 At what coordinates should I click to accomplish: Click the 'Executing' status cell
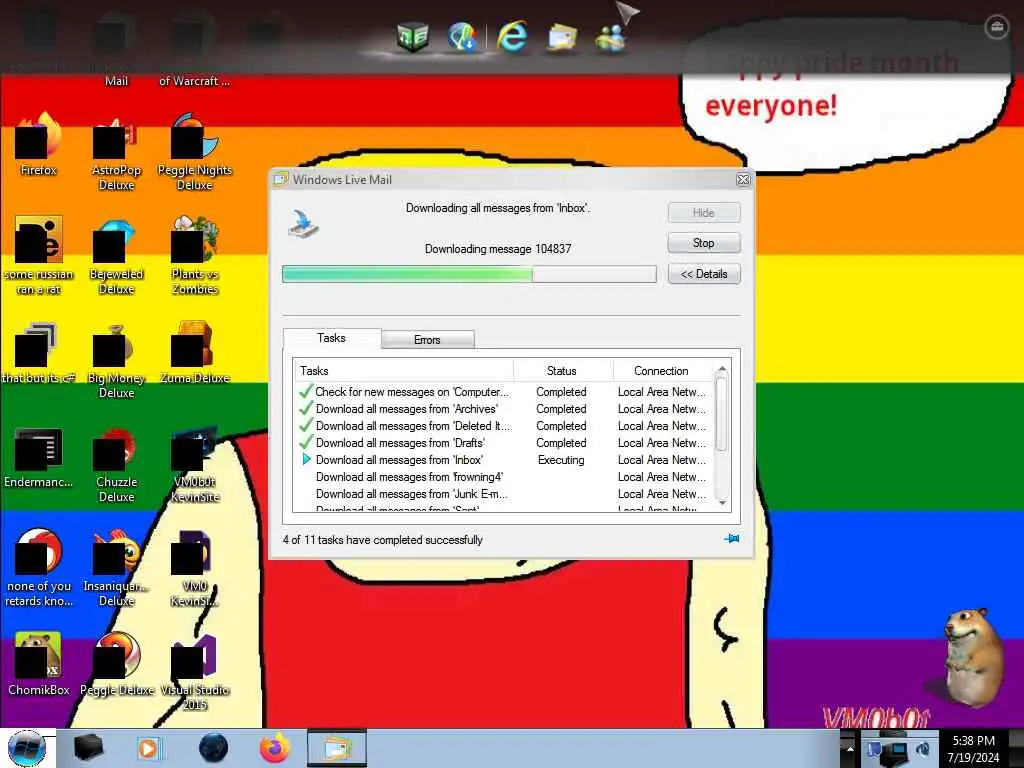561,460
